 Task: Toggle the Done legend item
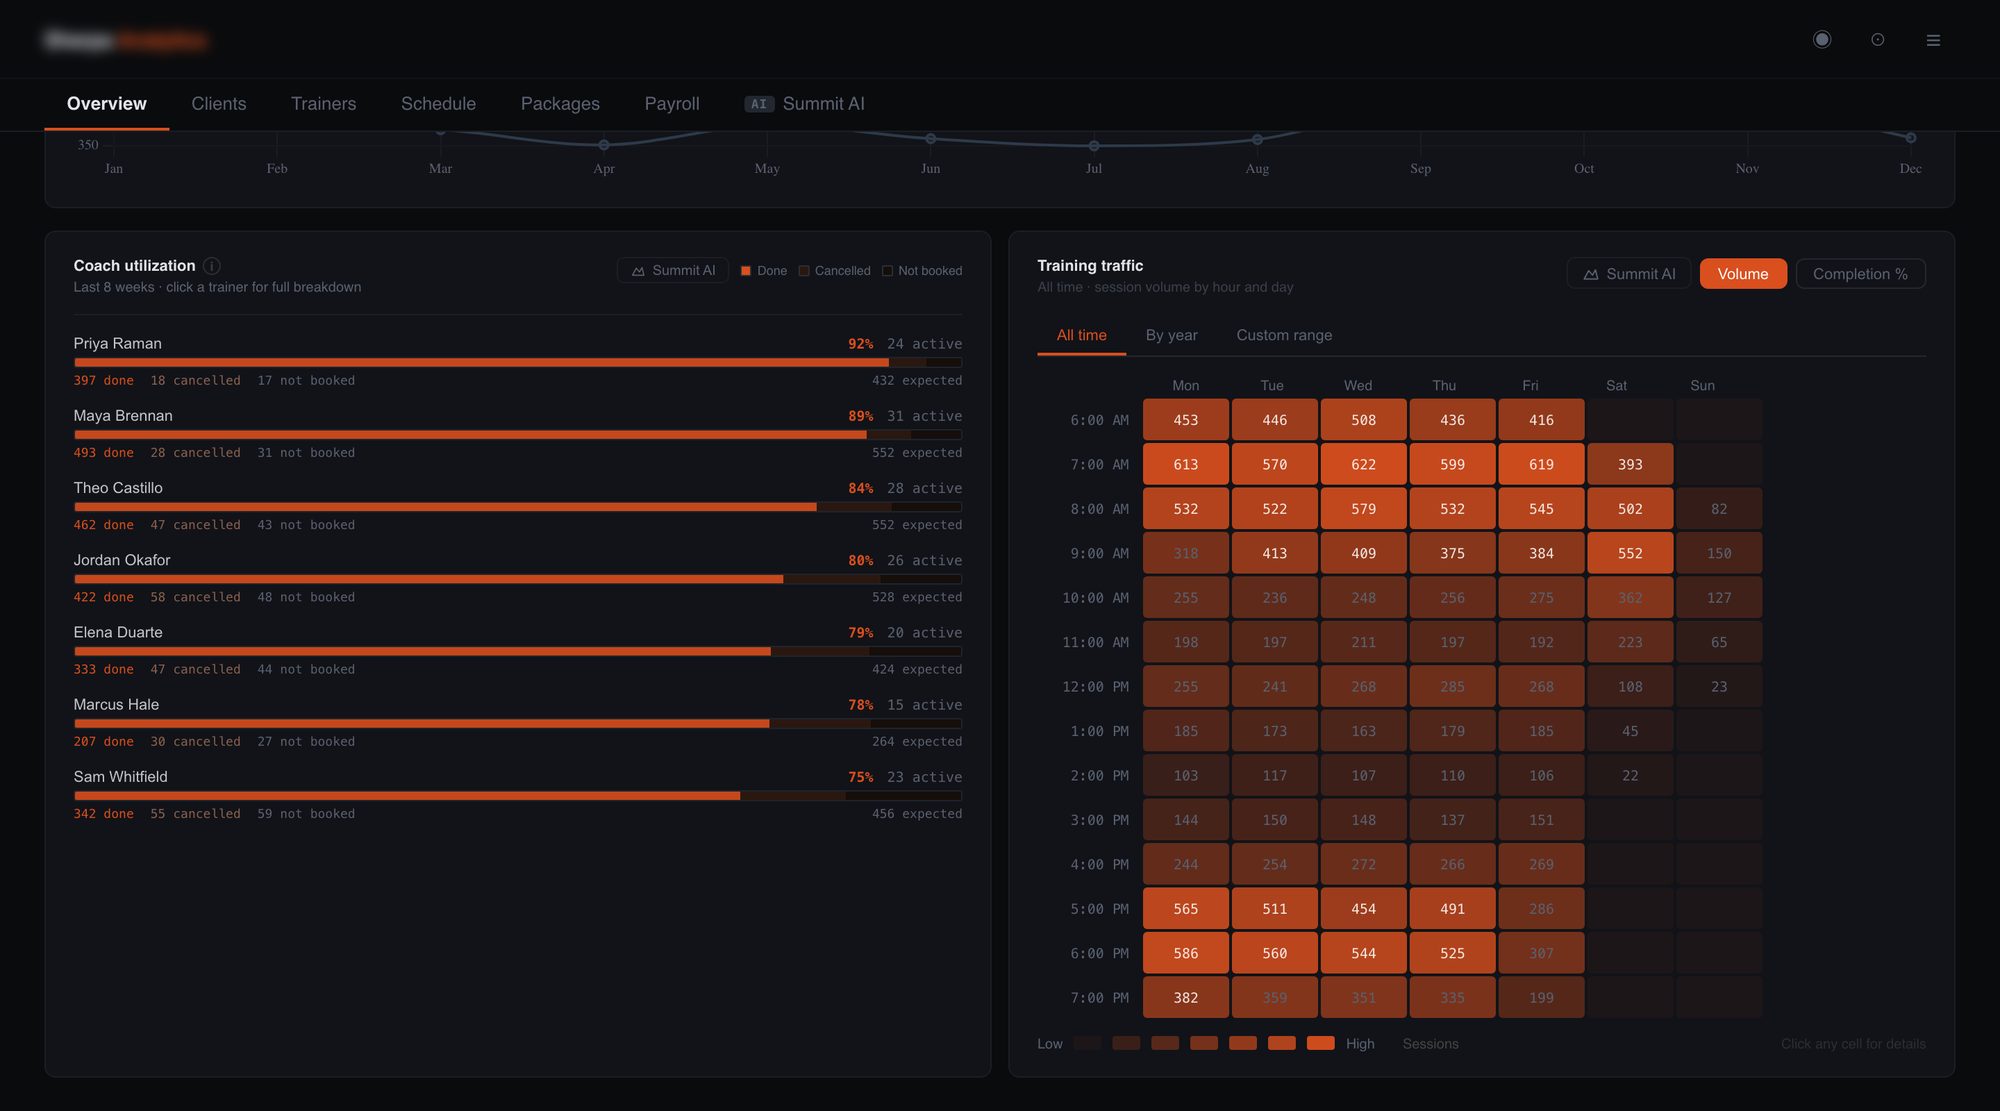764,271
